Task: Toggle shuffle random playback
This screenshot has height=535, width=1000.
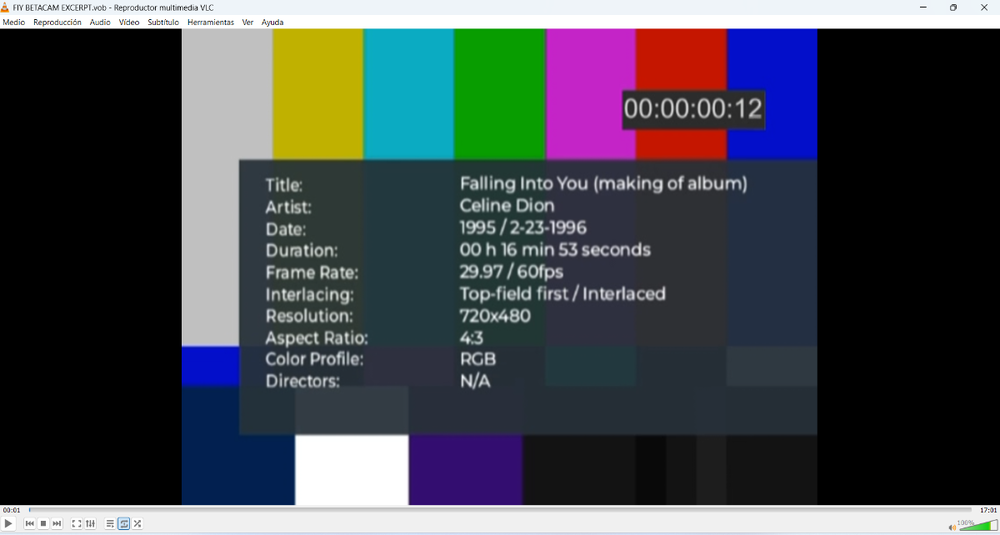Action: [137, 524]
